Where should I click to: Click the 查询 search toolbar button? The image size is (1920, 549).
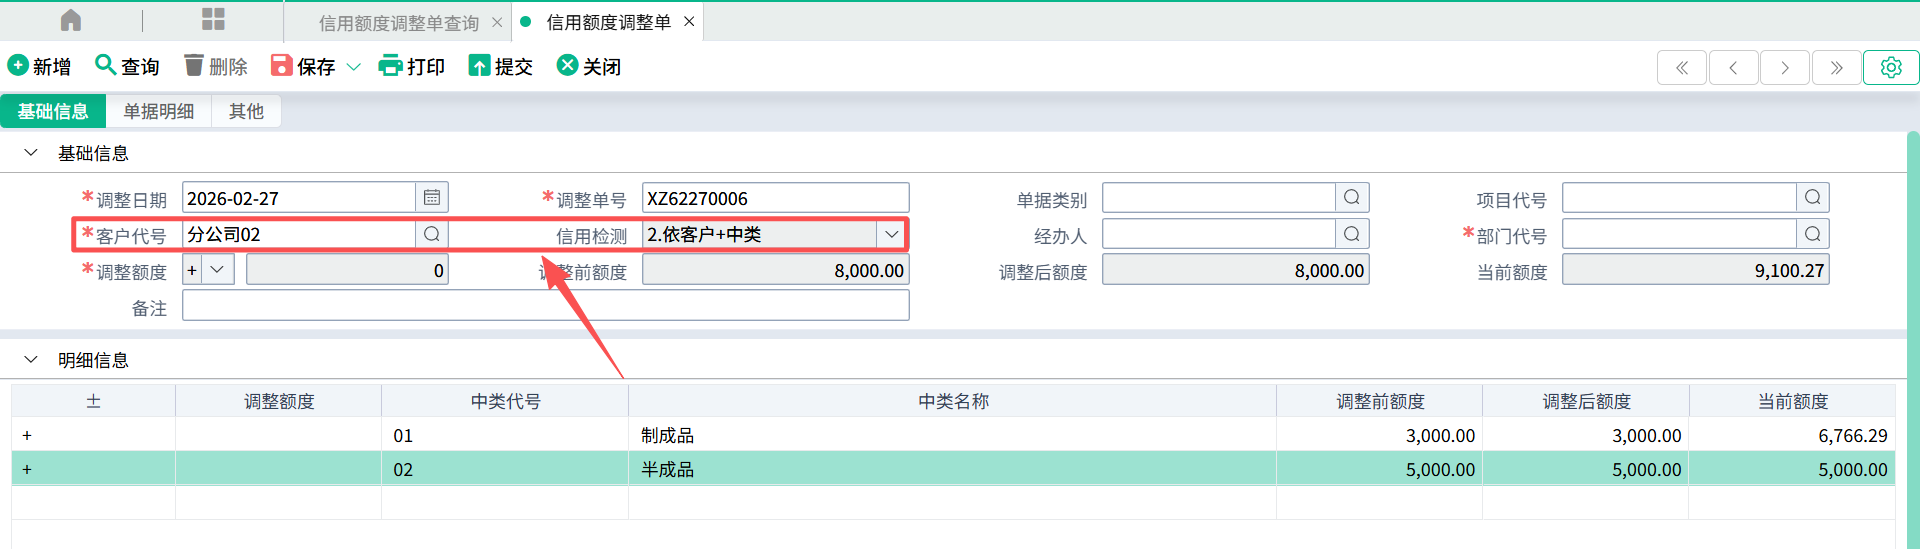tap(127, 66)
